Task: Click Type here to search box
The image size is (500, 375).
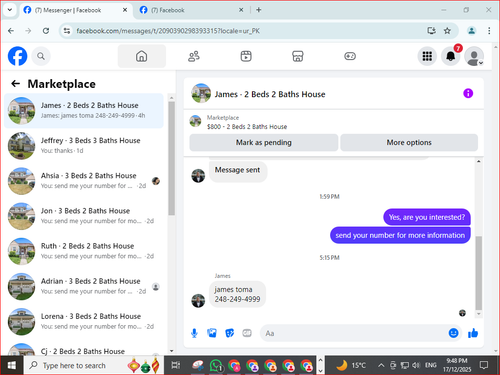Action: point(93,366)
